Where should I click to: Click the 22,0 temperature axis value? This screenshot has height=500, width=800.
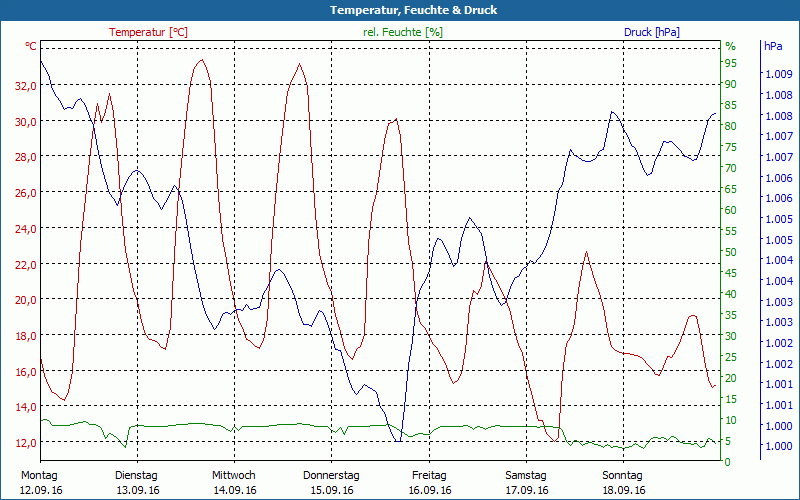(x=26, y=264)
